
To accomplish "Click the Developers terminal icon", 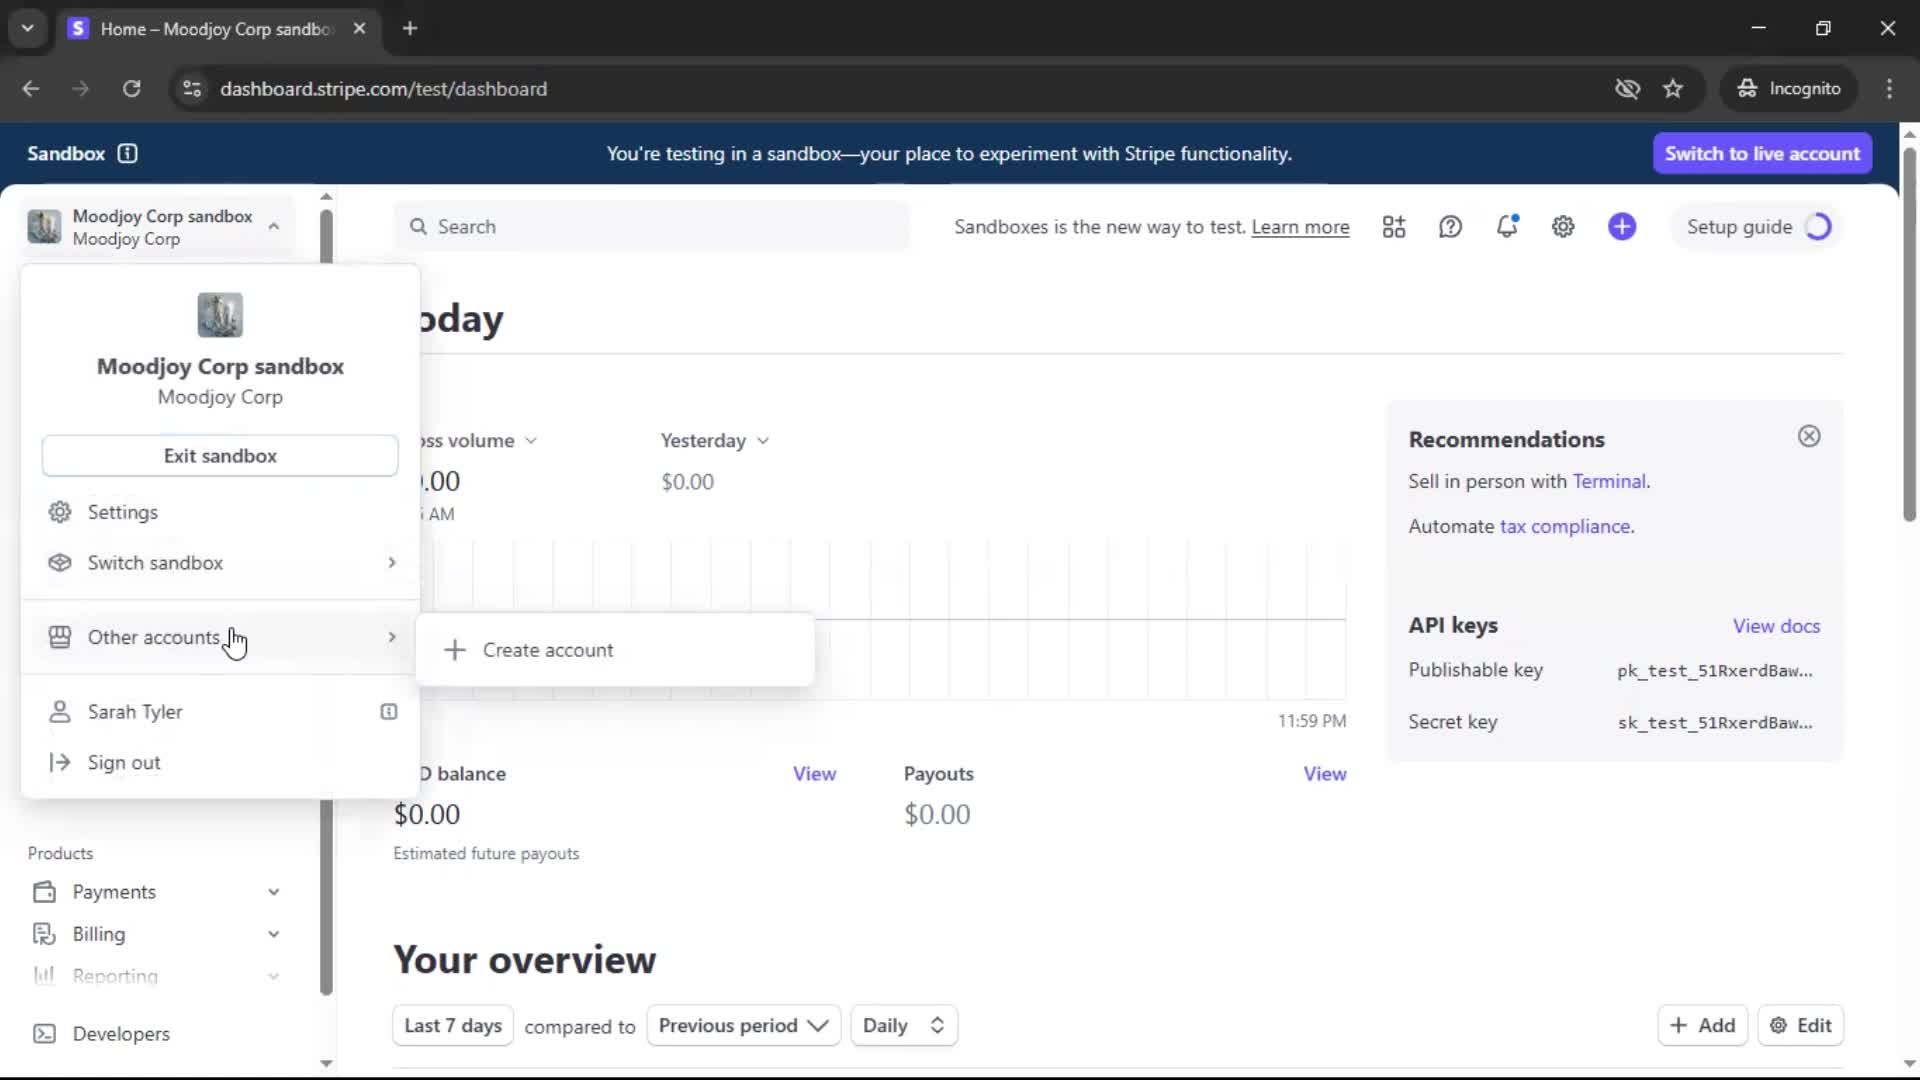I will click(x=44, y=1034).
